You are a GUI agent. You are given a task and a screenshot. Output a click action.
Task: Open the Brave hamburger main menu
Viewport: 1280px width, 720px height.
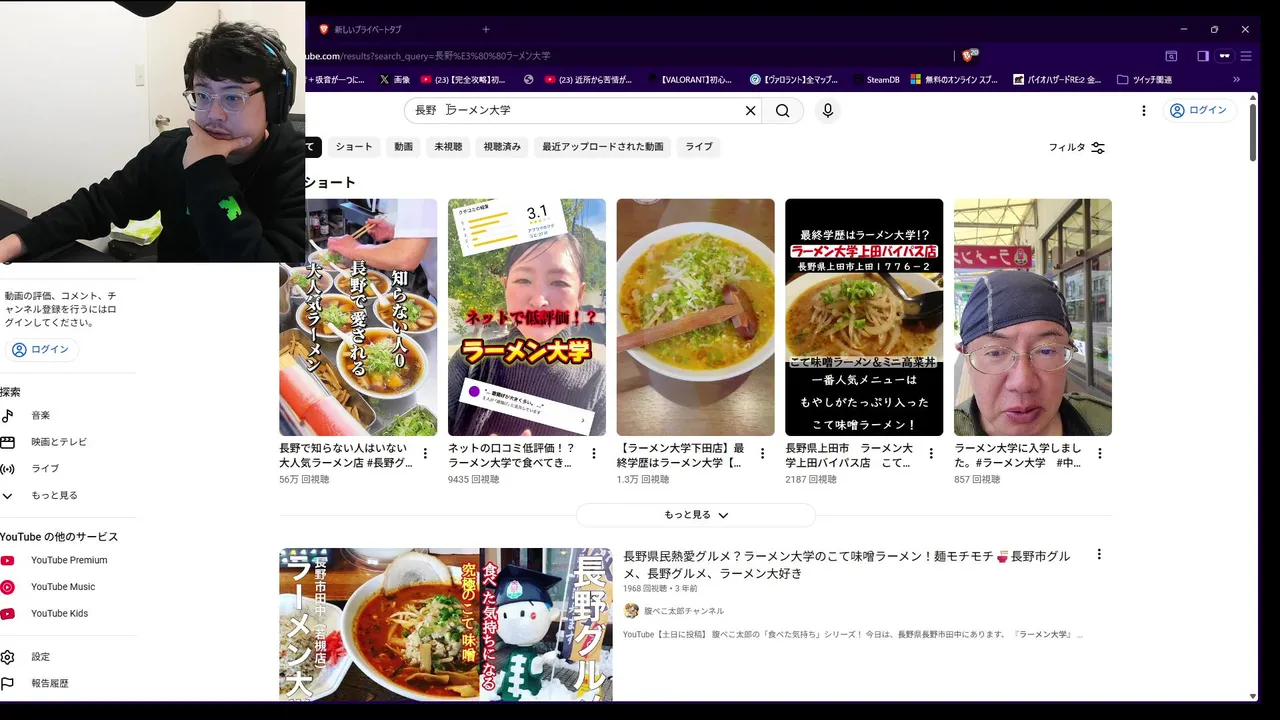coord(1246,56)
